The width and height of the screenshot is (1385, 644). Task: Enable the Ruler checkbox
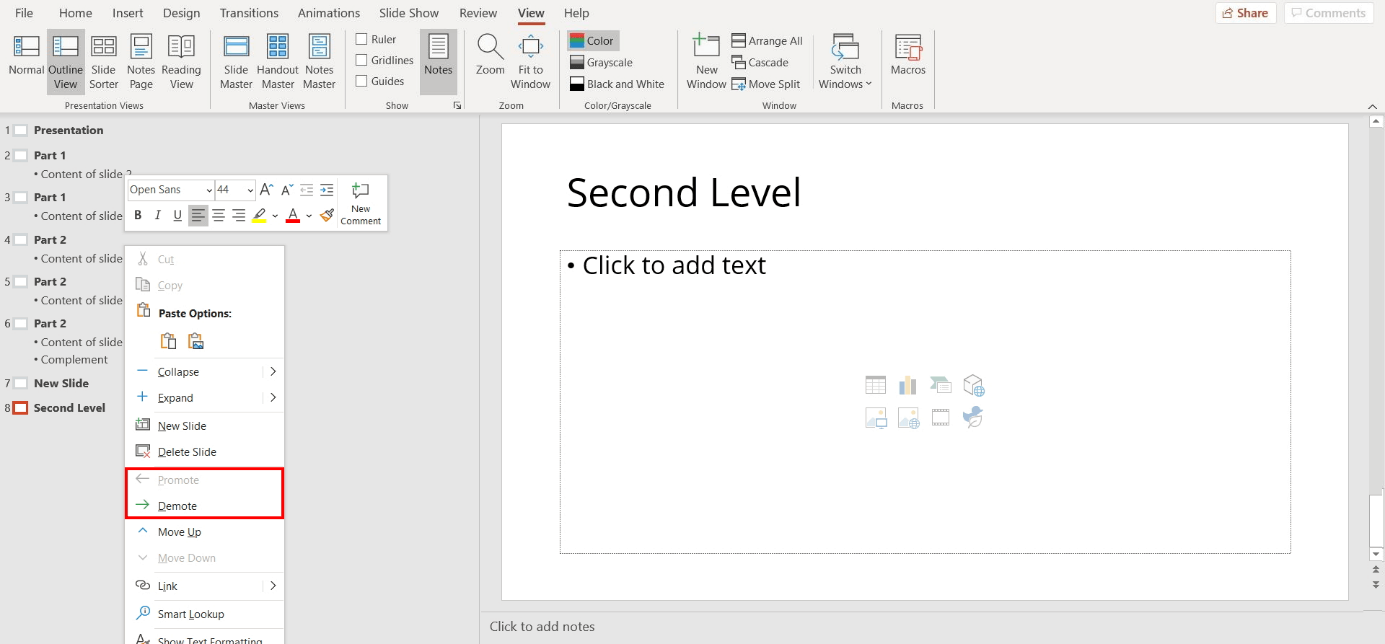(x=359, y=38)
